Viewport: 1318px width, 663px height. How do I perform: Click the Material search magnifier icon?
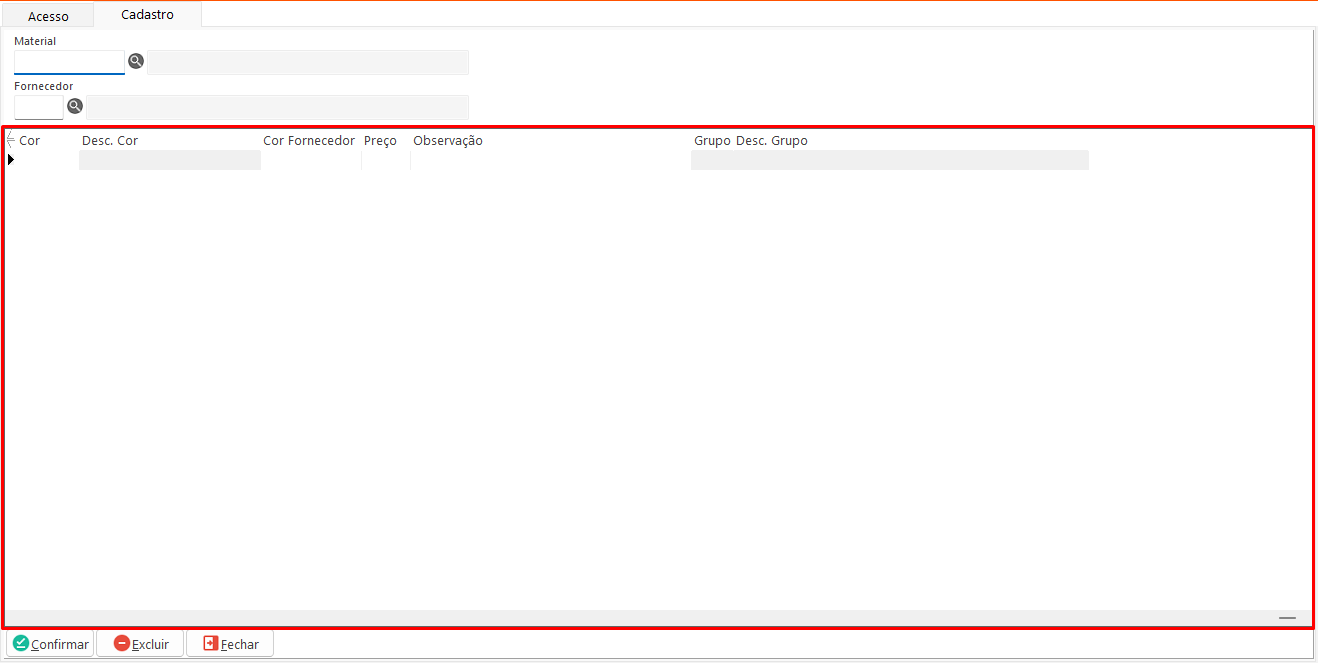pos(136,61)
